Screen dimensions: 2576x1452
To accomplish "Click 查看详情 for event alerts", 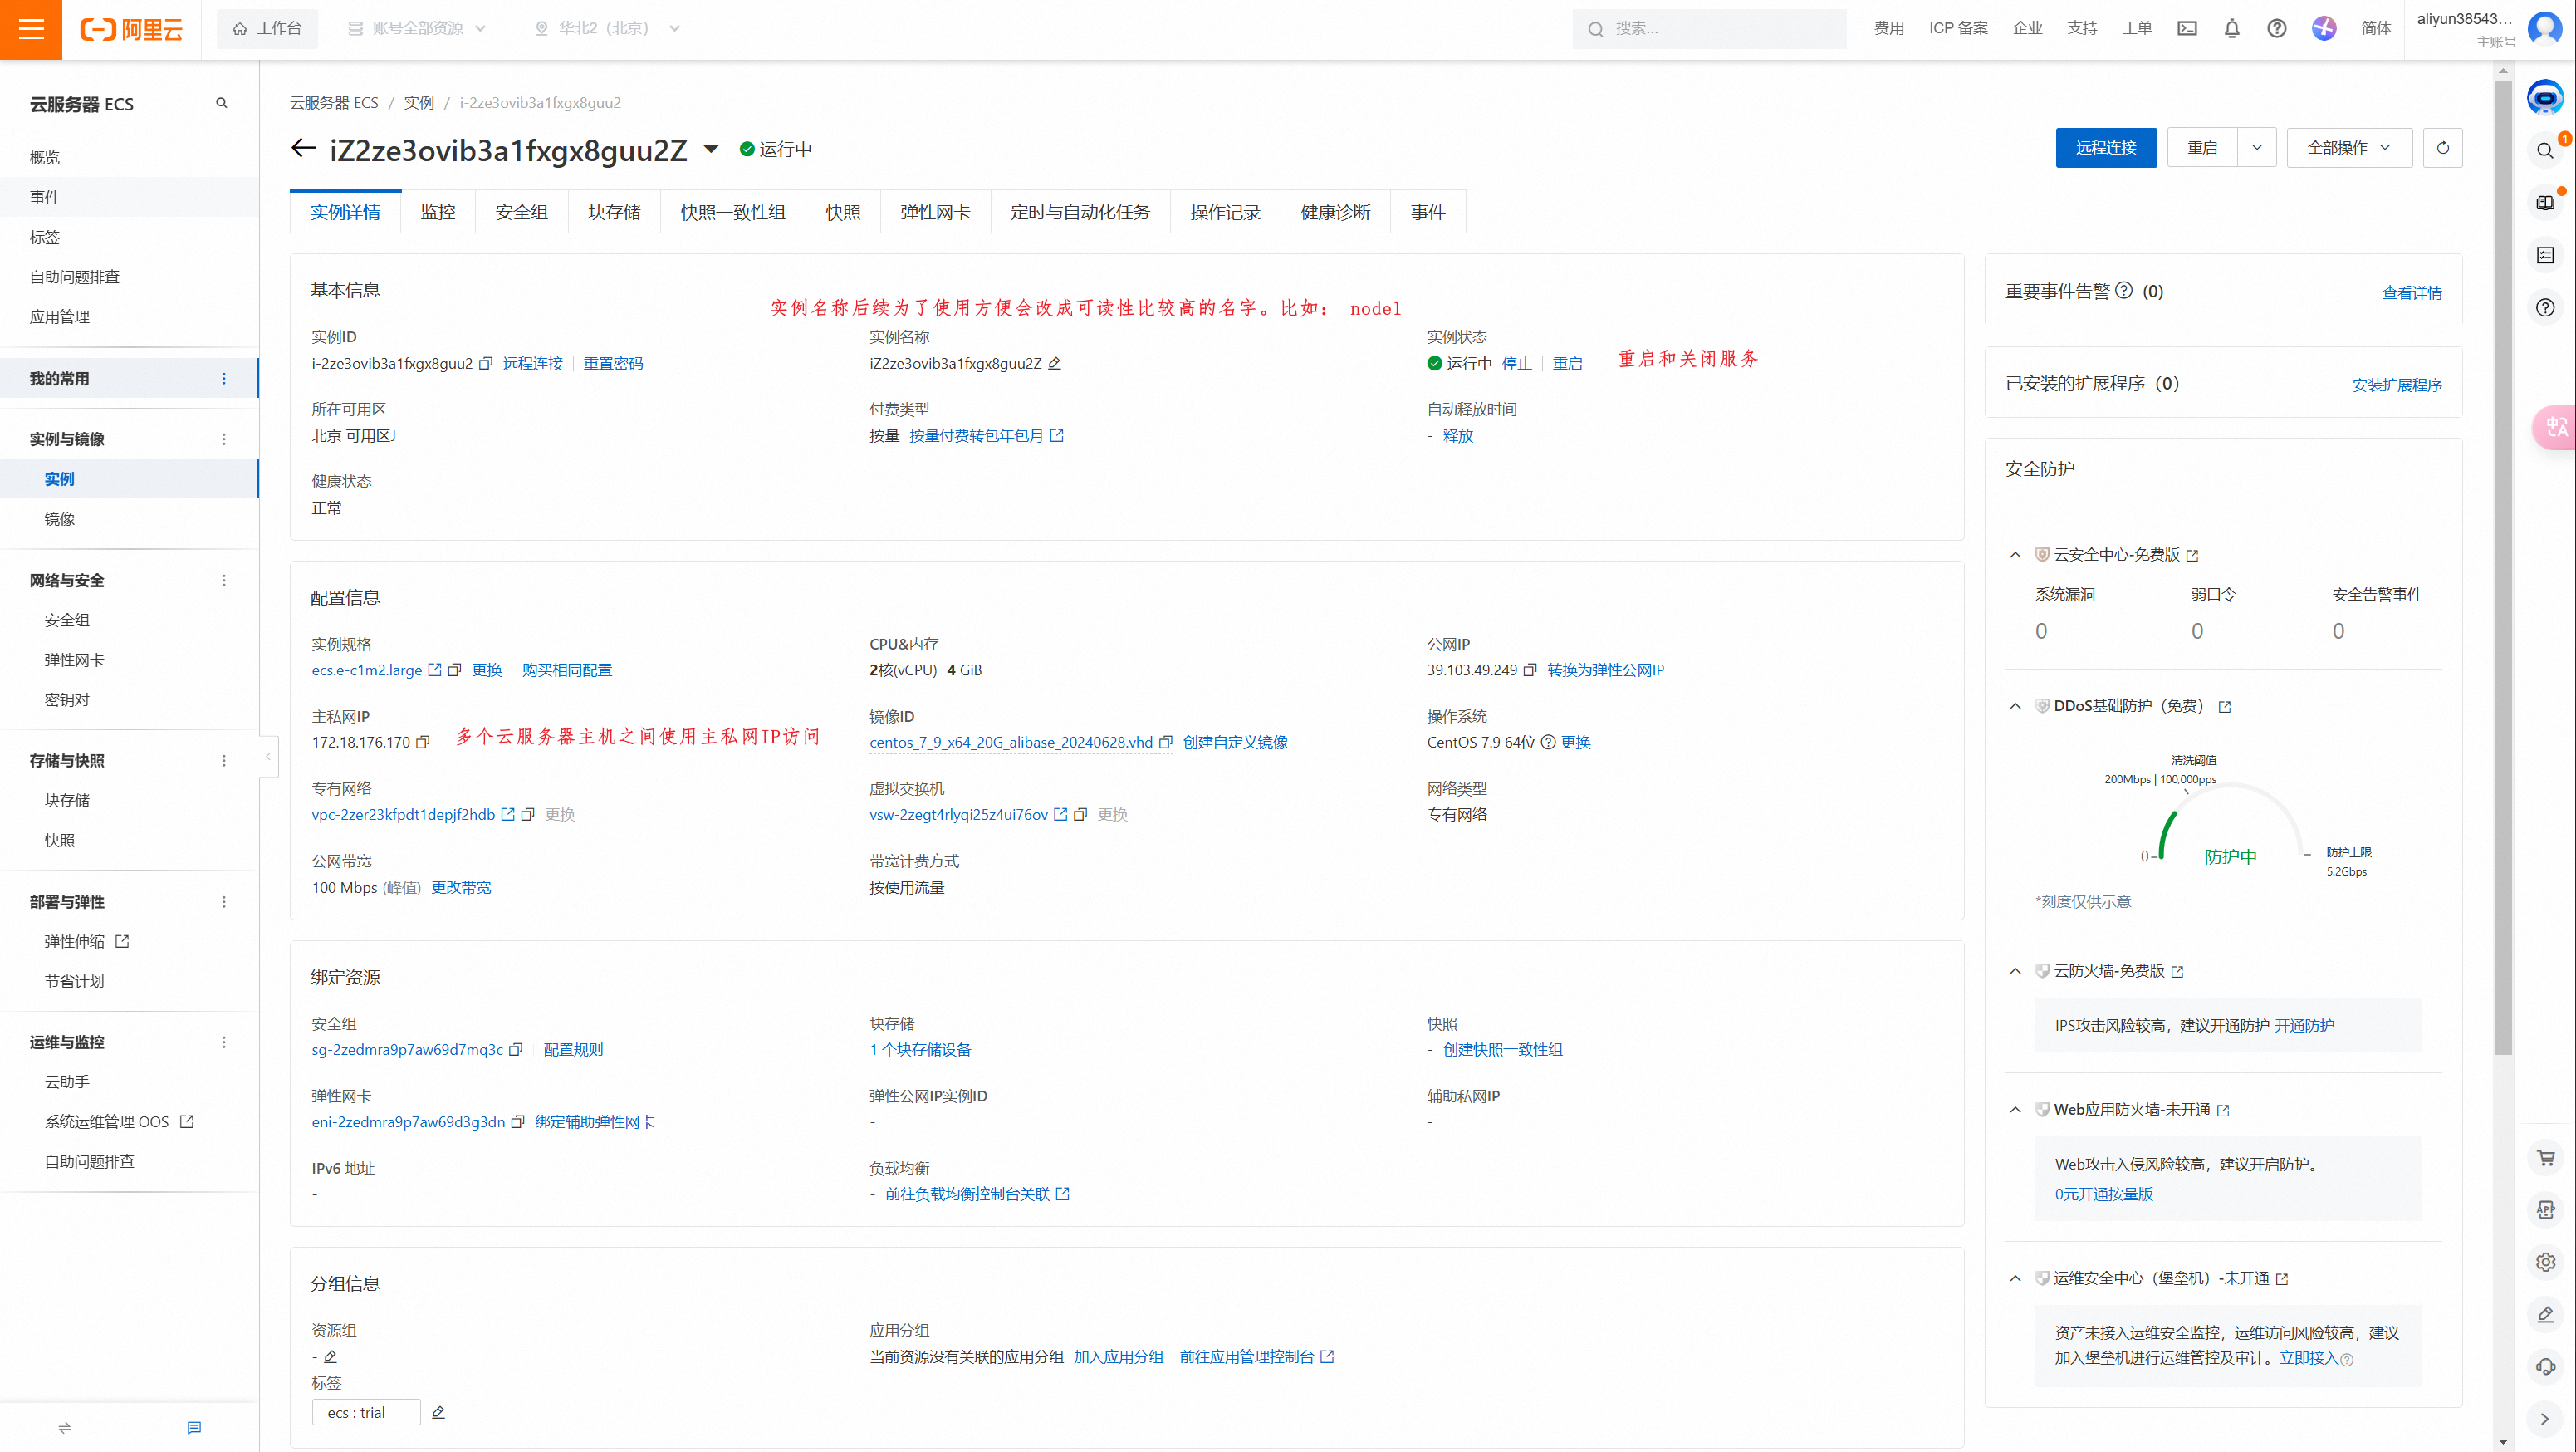I will [2412, 293].
